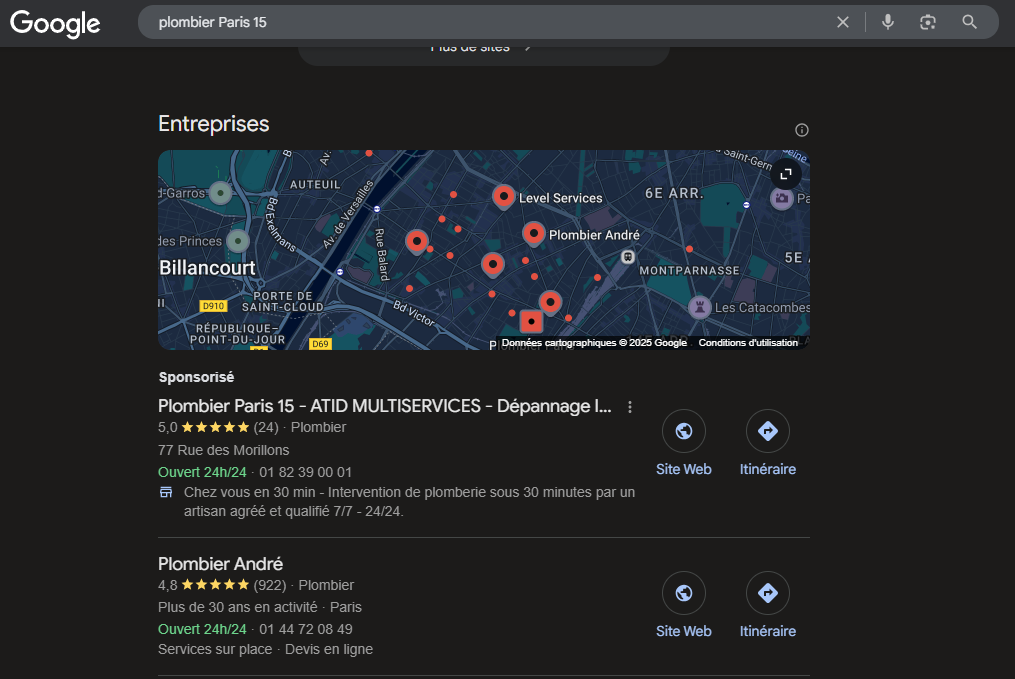
Task: Click Conditions d'utilisation on map
Action: [x=748, y=342]
